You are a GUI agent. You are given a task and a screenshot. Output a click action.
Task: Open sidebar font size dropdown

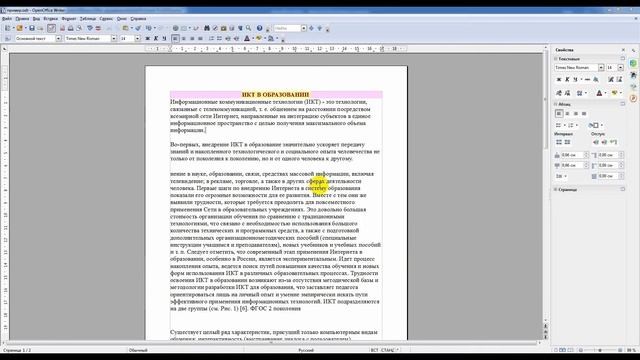click(621, 67)
